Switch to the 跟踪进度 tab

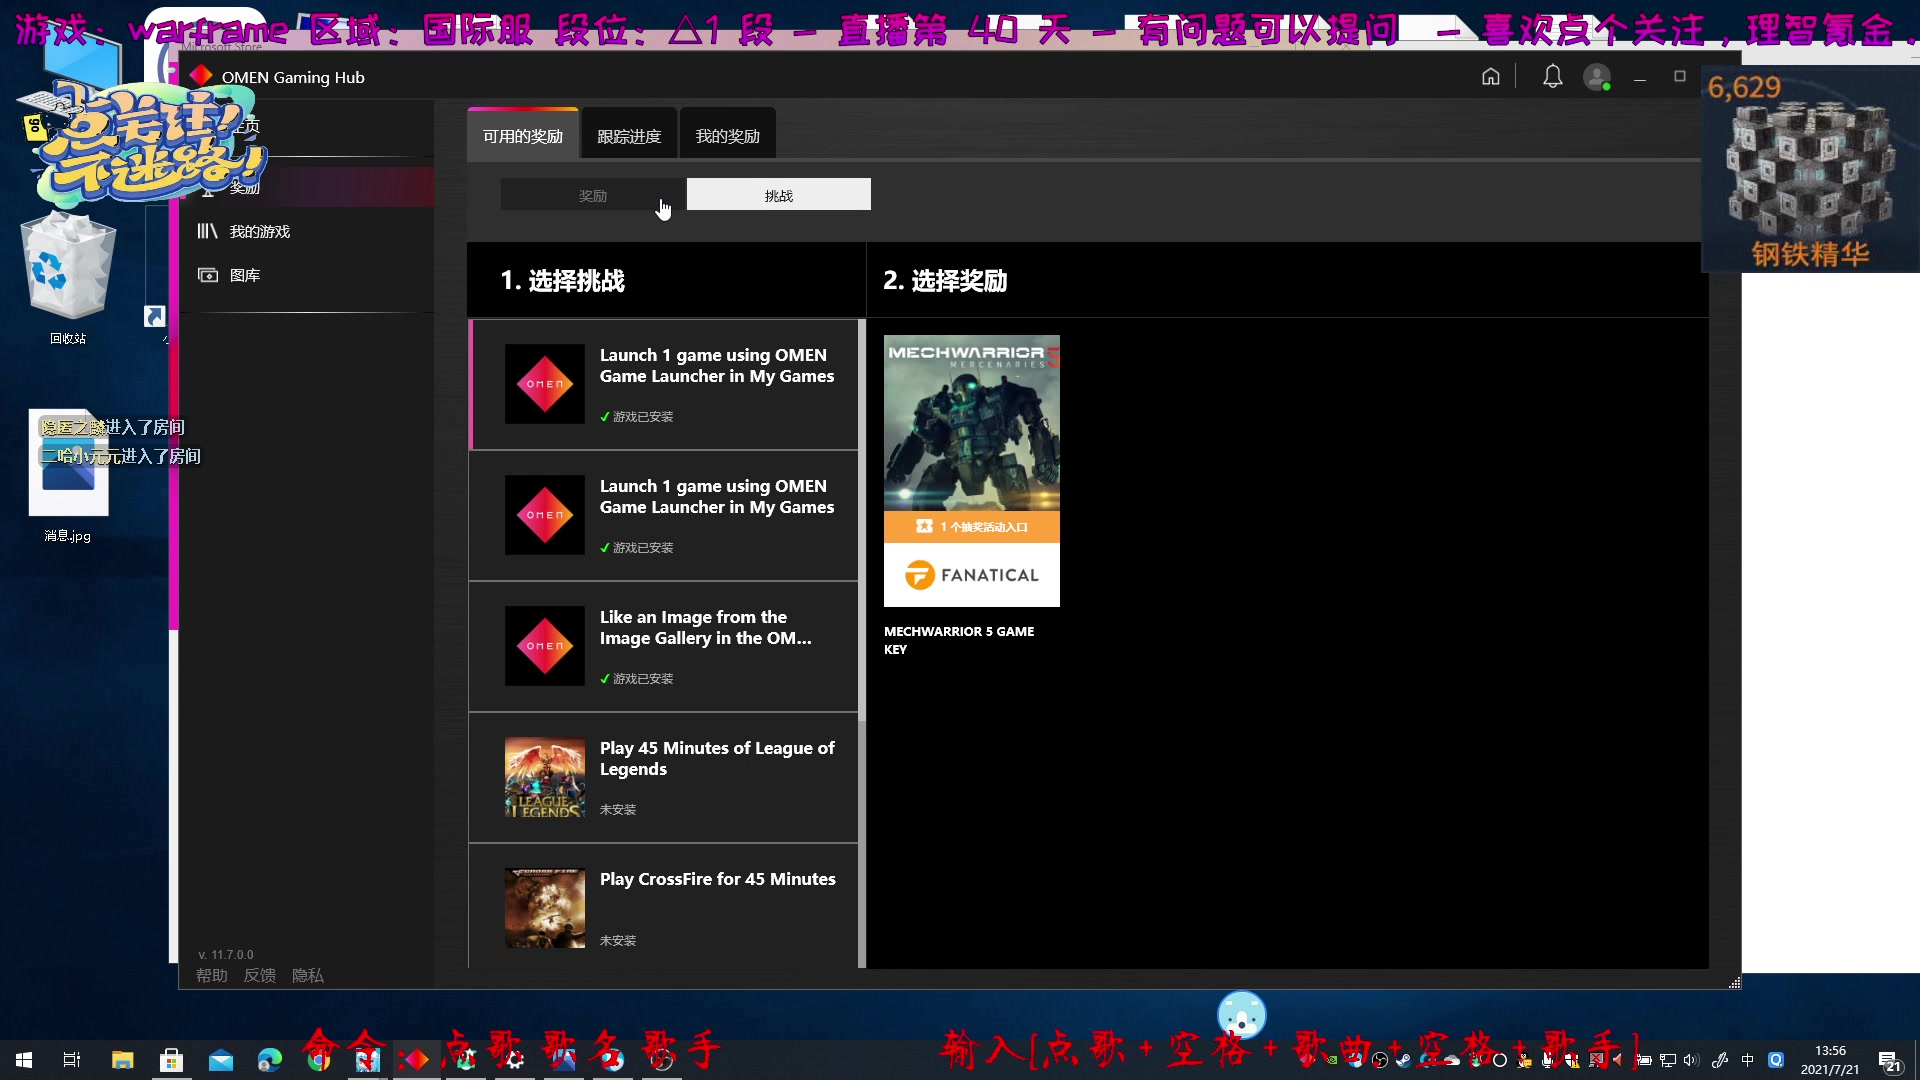tap(629, 136)
